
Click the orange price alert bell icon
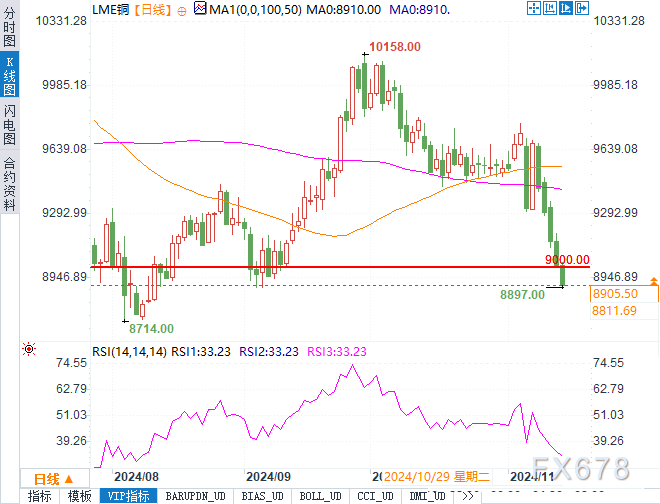[x=654, y=281]
